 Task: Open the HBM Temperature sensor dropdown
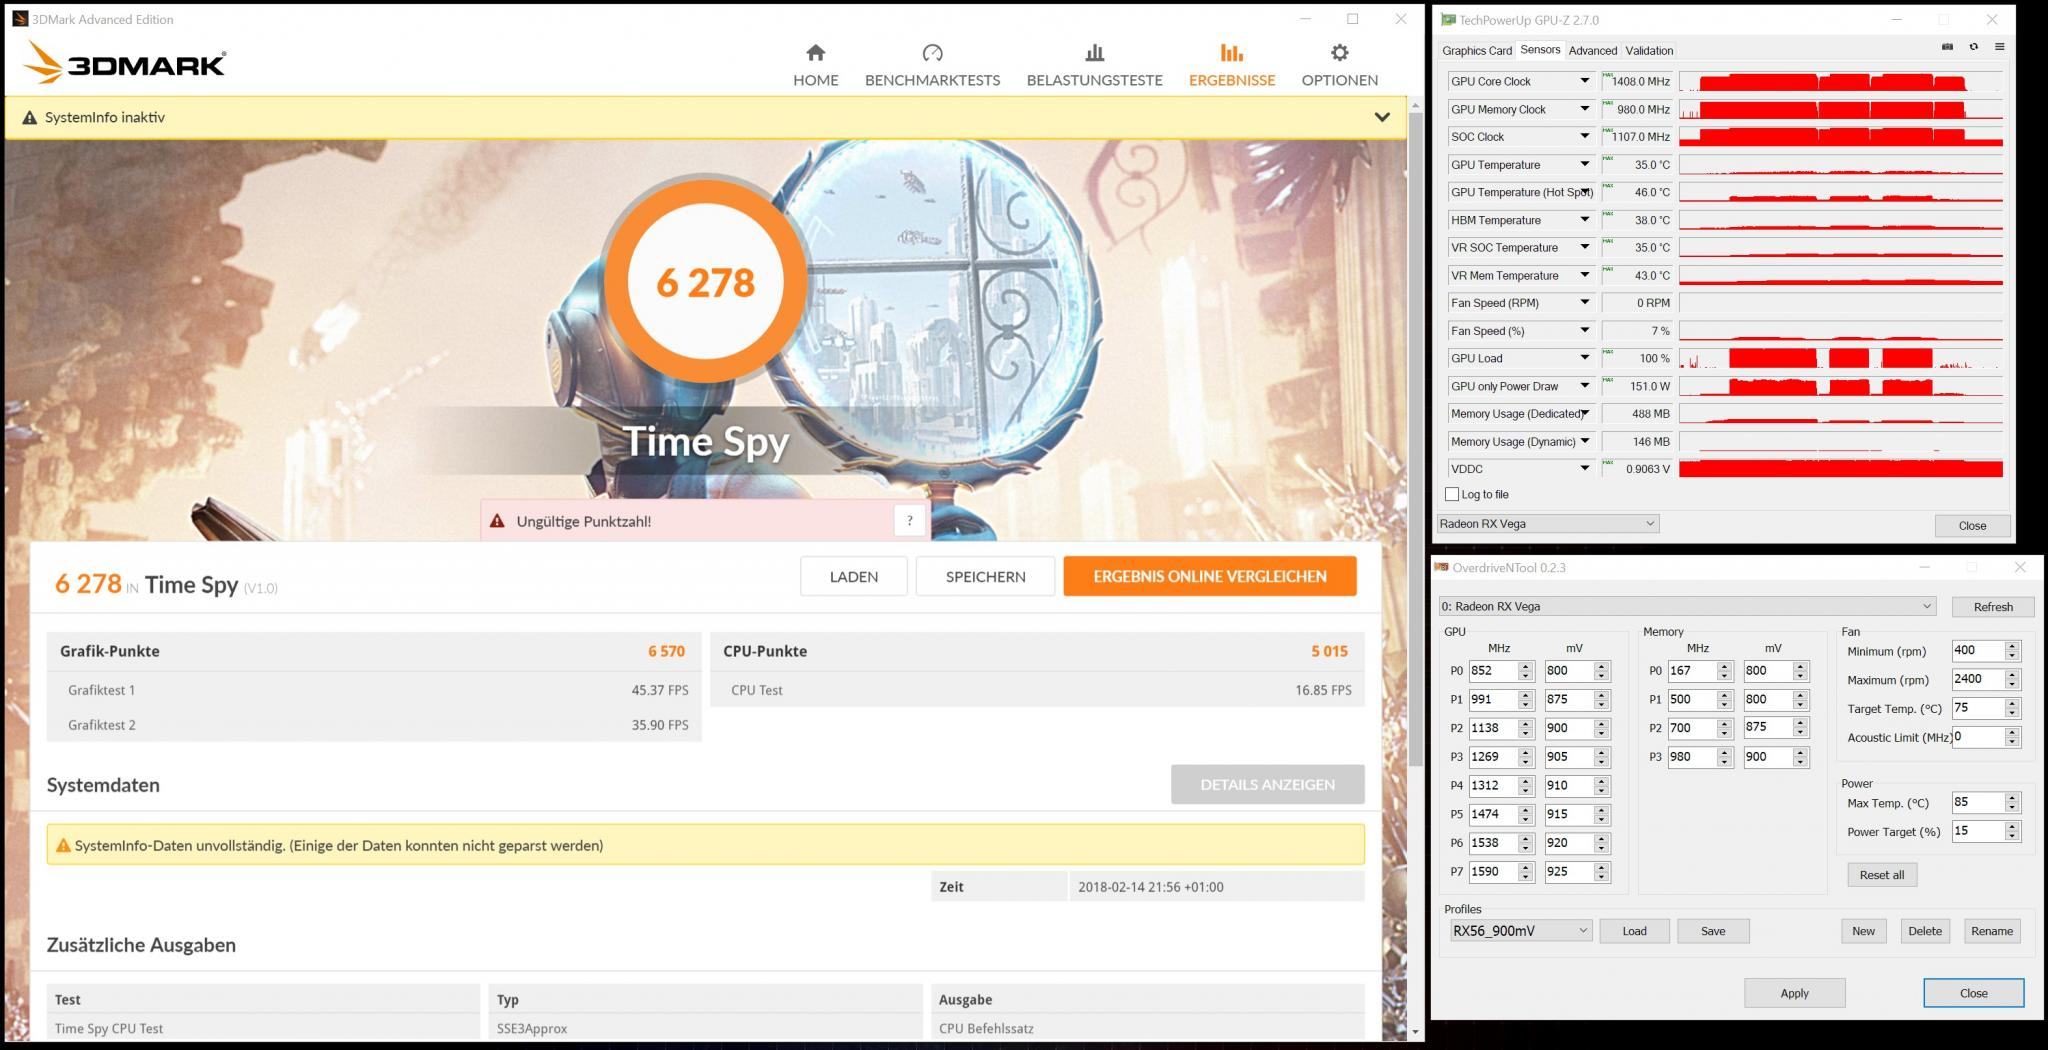1584,220
